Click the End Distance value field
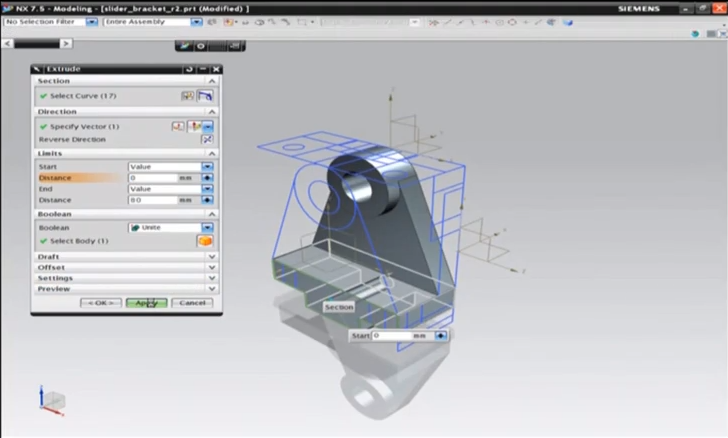The image size is (728, 438). coord(153,200)
